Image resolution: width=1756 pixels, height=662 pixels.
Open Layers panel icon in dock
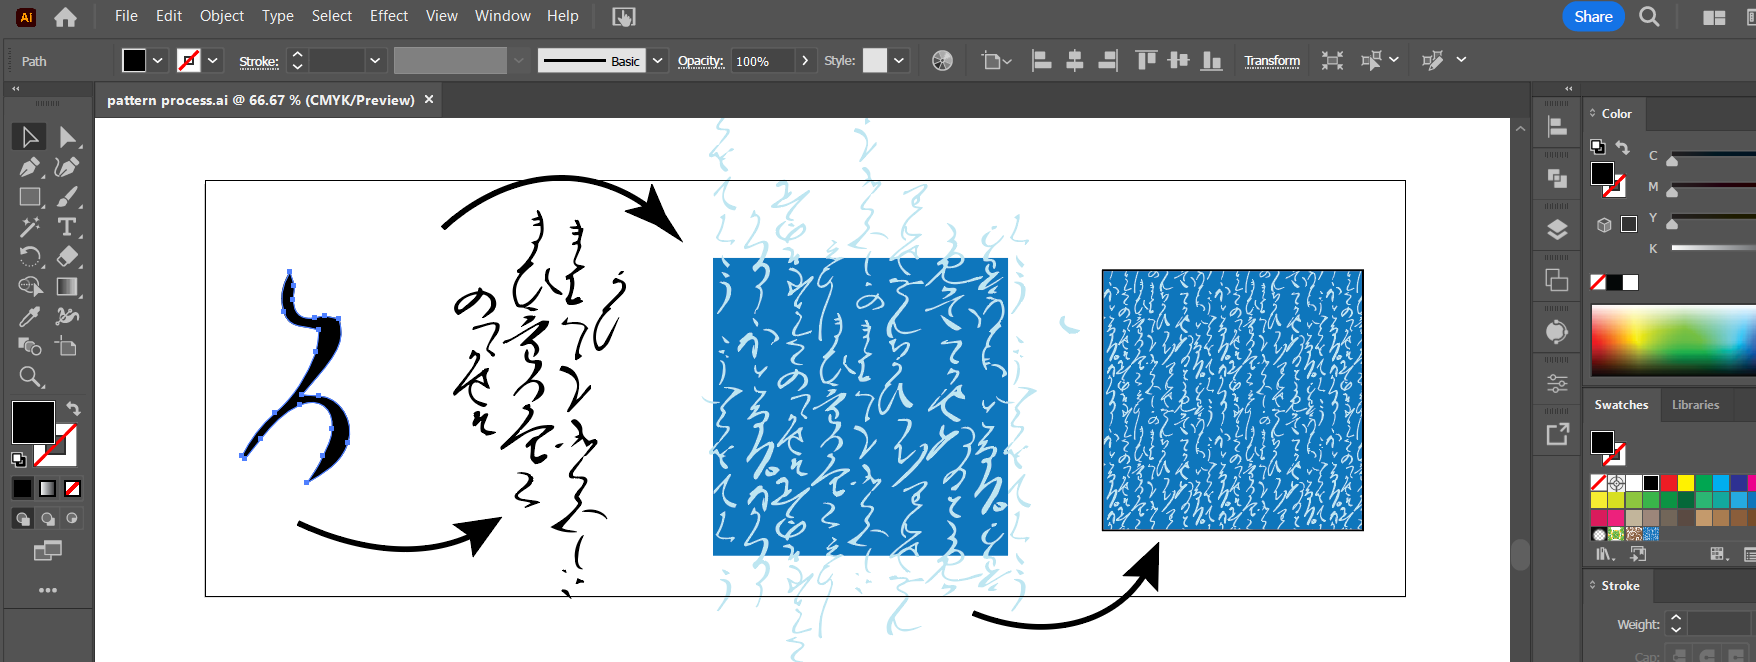click(x=1557, y=230)
